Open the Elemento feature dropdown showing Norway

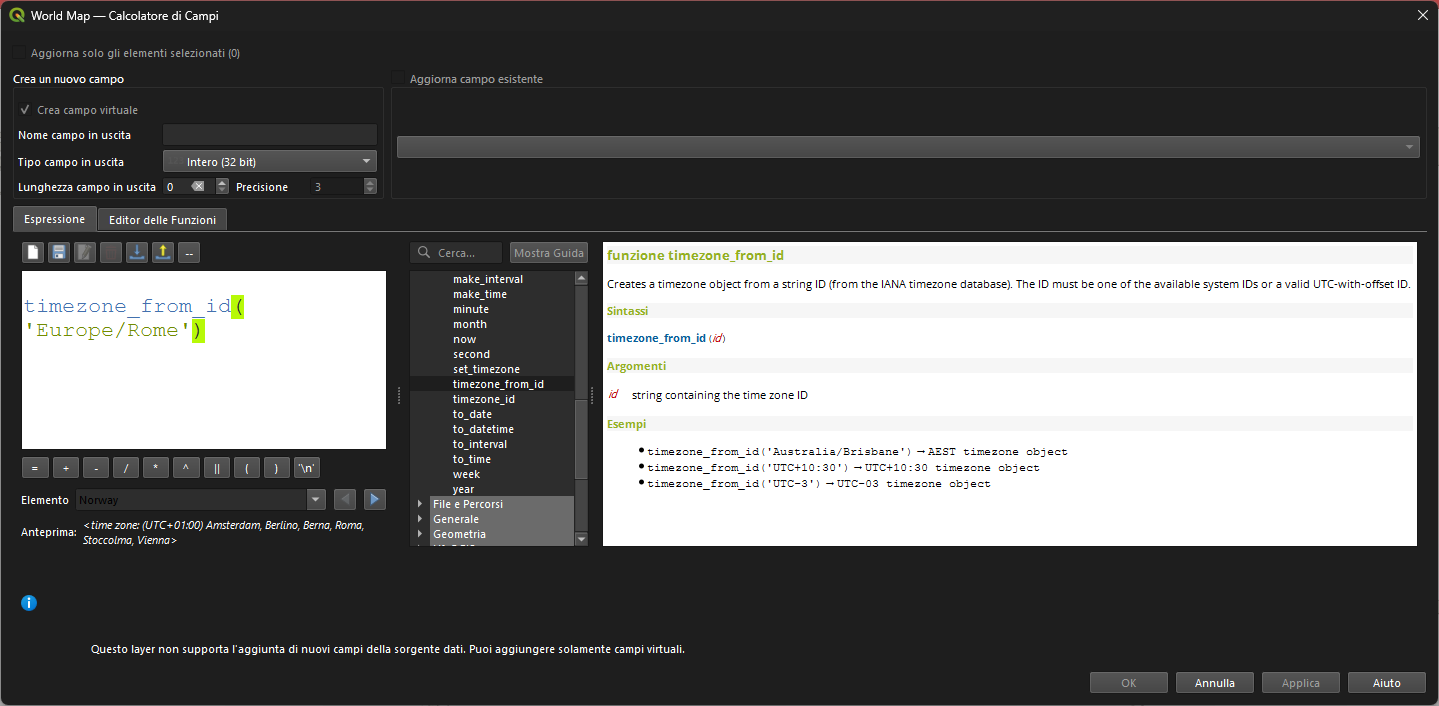click(x=201, y=500)
